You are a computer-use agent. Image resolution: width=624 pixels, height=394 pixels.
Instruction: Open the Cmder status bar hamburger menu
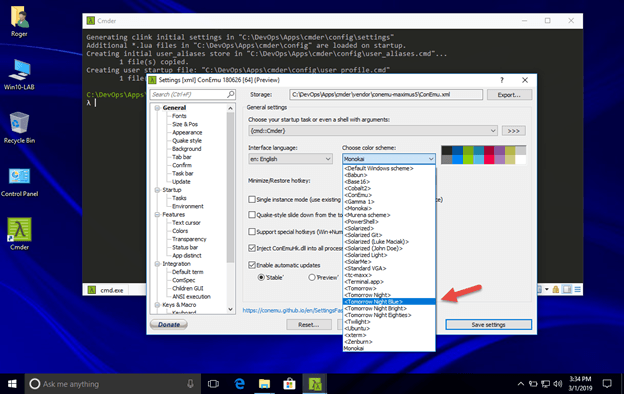(577, 289)
